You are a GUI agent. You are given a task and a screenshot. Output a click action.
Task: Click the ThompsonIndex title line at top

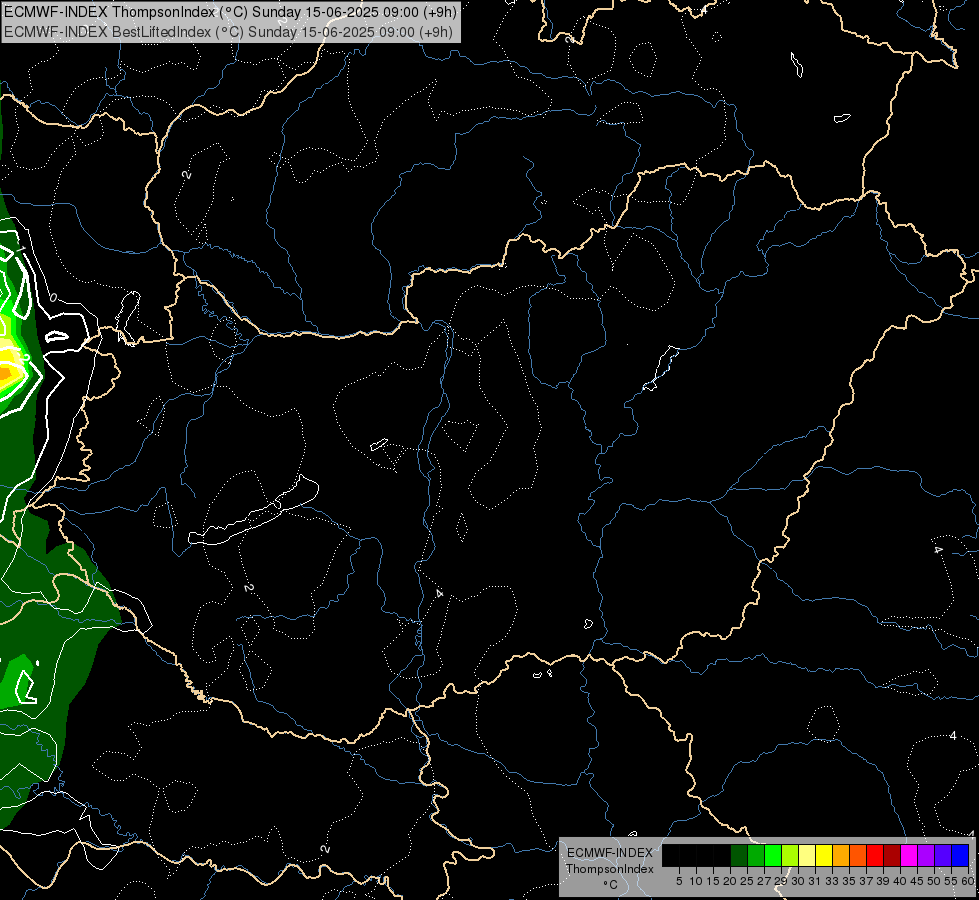tap(230, 12)
